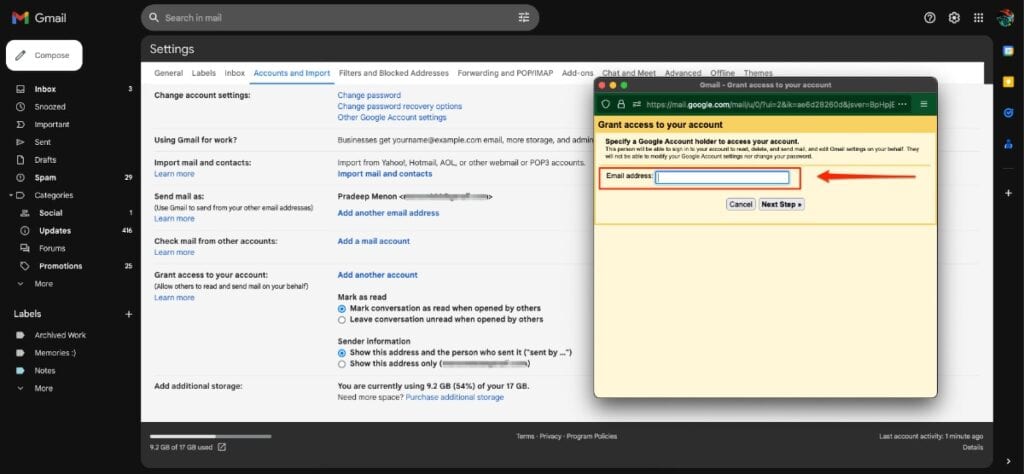Click the Email address input field
The image size is (1024, 474).
coord(722,178)
